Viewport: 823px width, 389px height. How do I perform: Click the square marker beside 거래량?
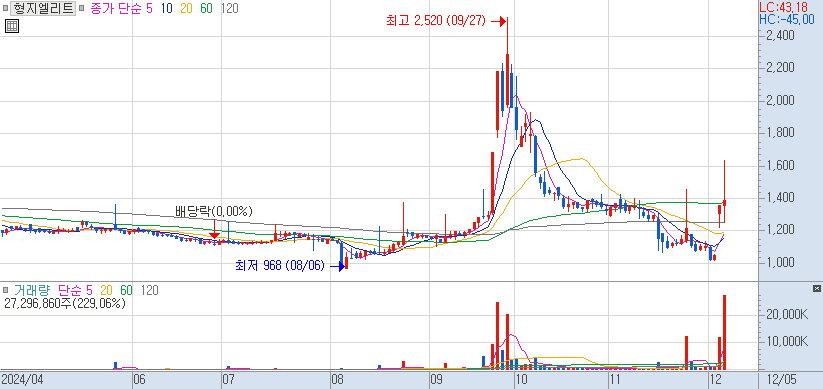click(5, 290)
